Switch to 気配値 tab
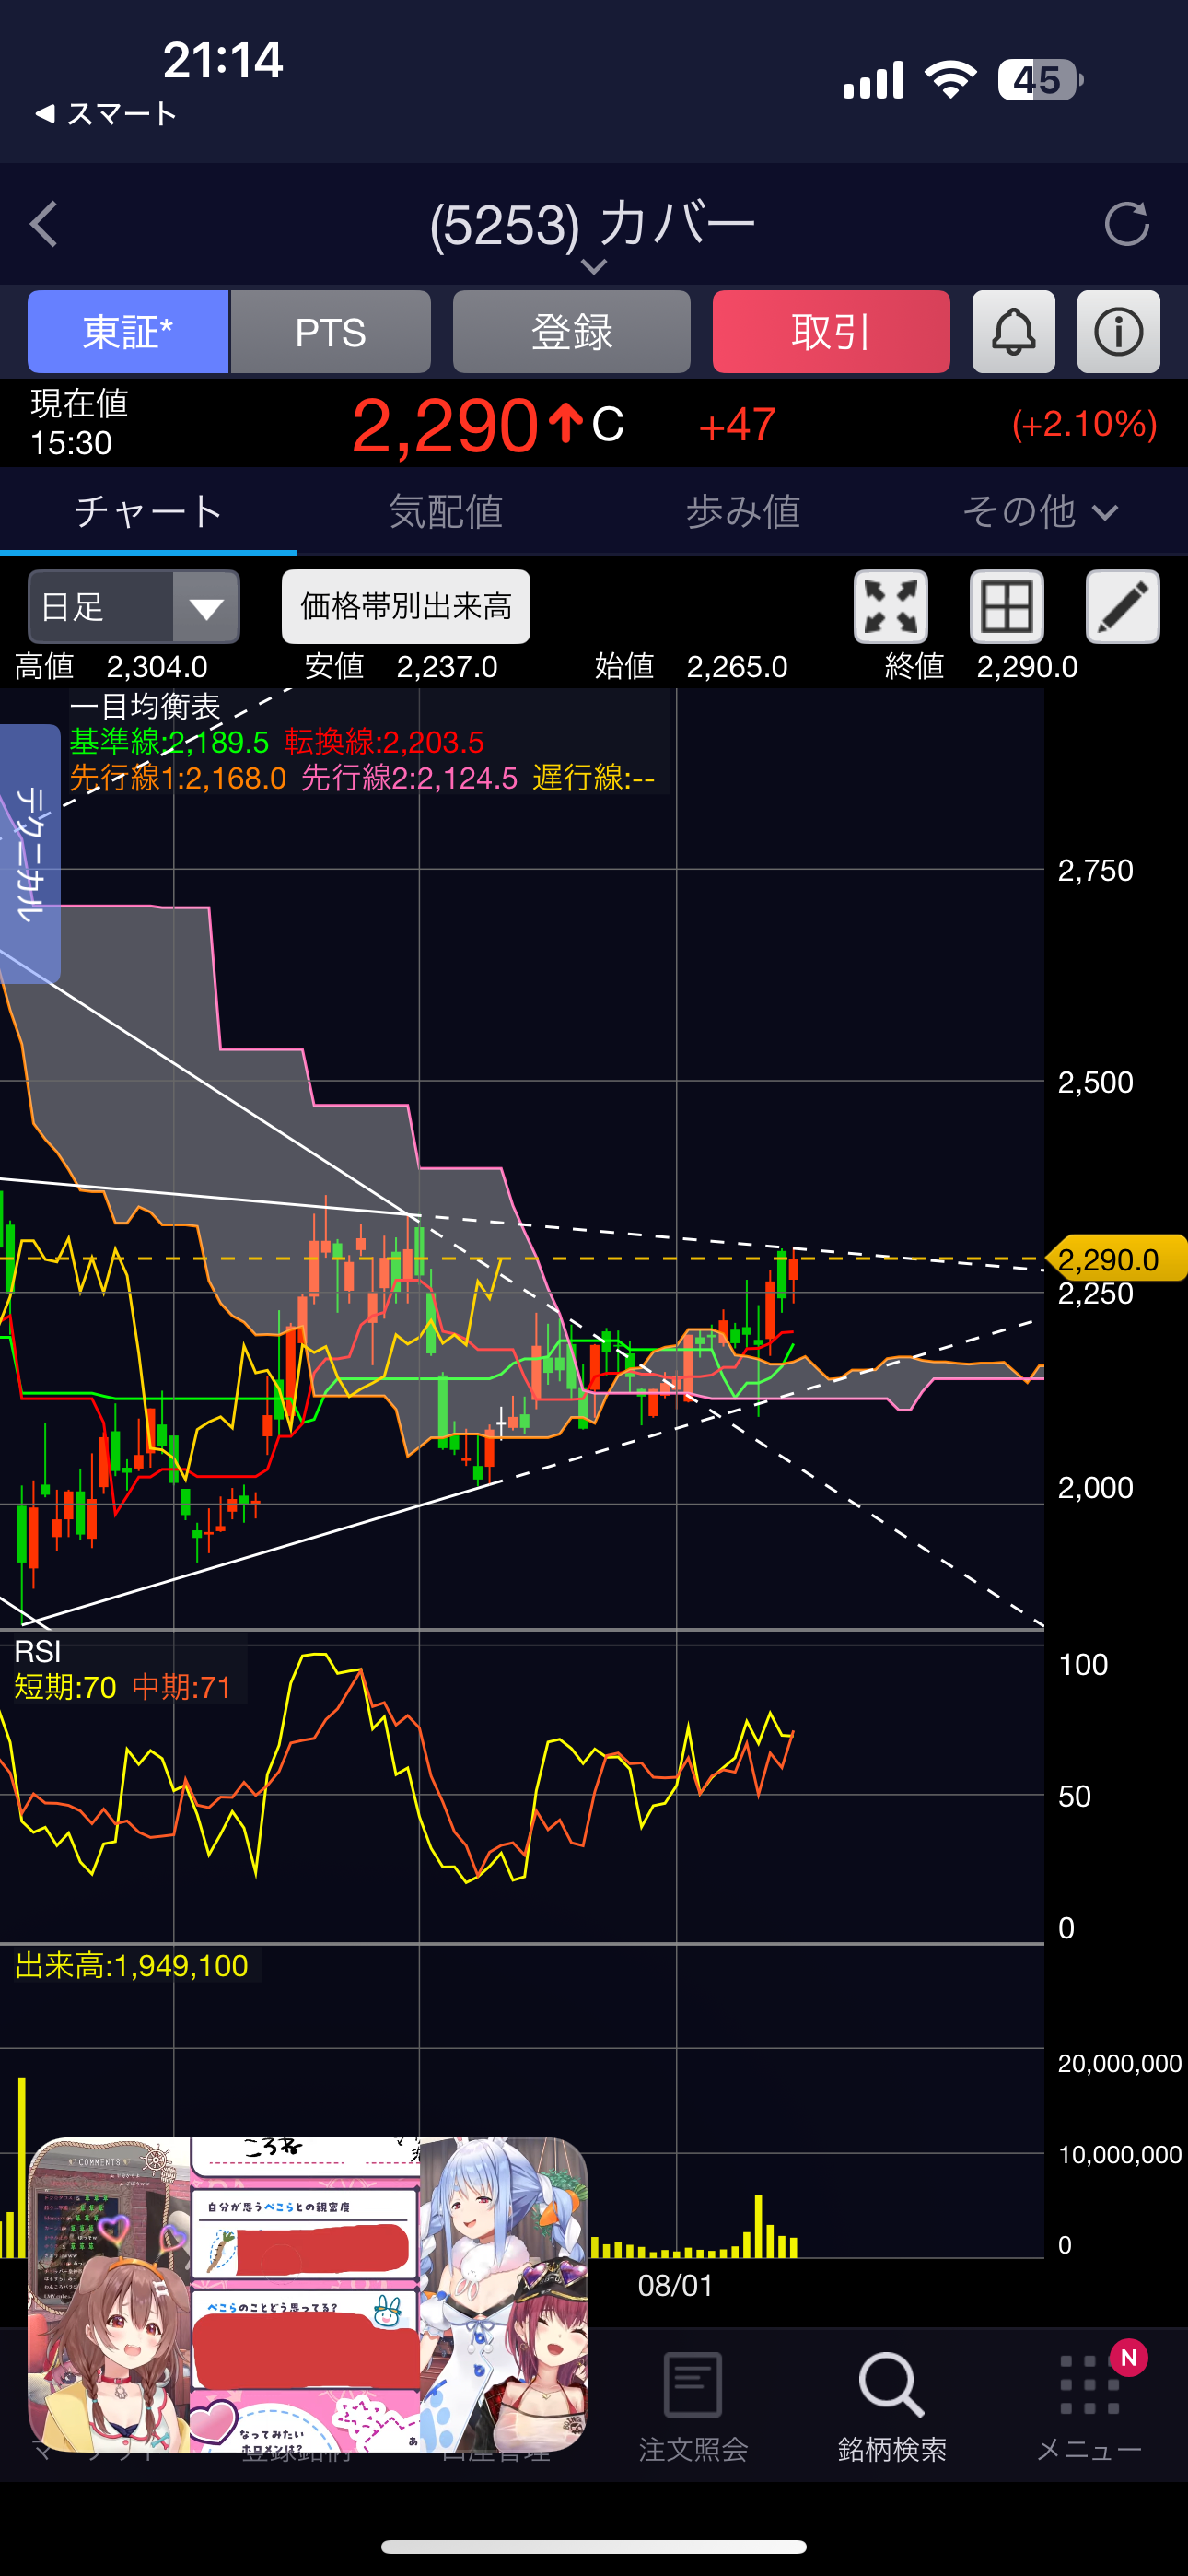The width and height of the screenshot is (1188, 2576). [x=445, y=512]
